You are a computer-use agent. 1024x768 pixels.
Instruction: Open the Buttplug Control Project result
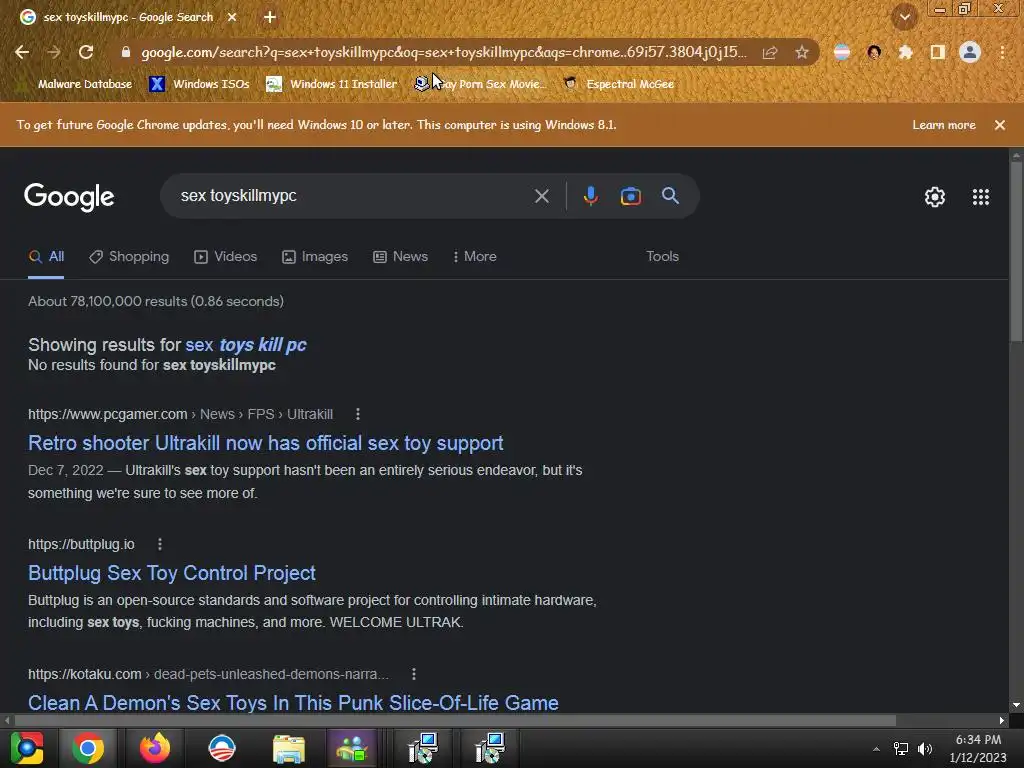[172, 573]
